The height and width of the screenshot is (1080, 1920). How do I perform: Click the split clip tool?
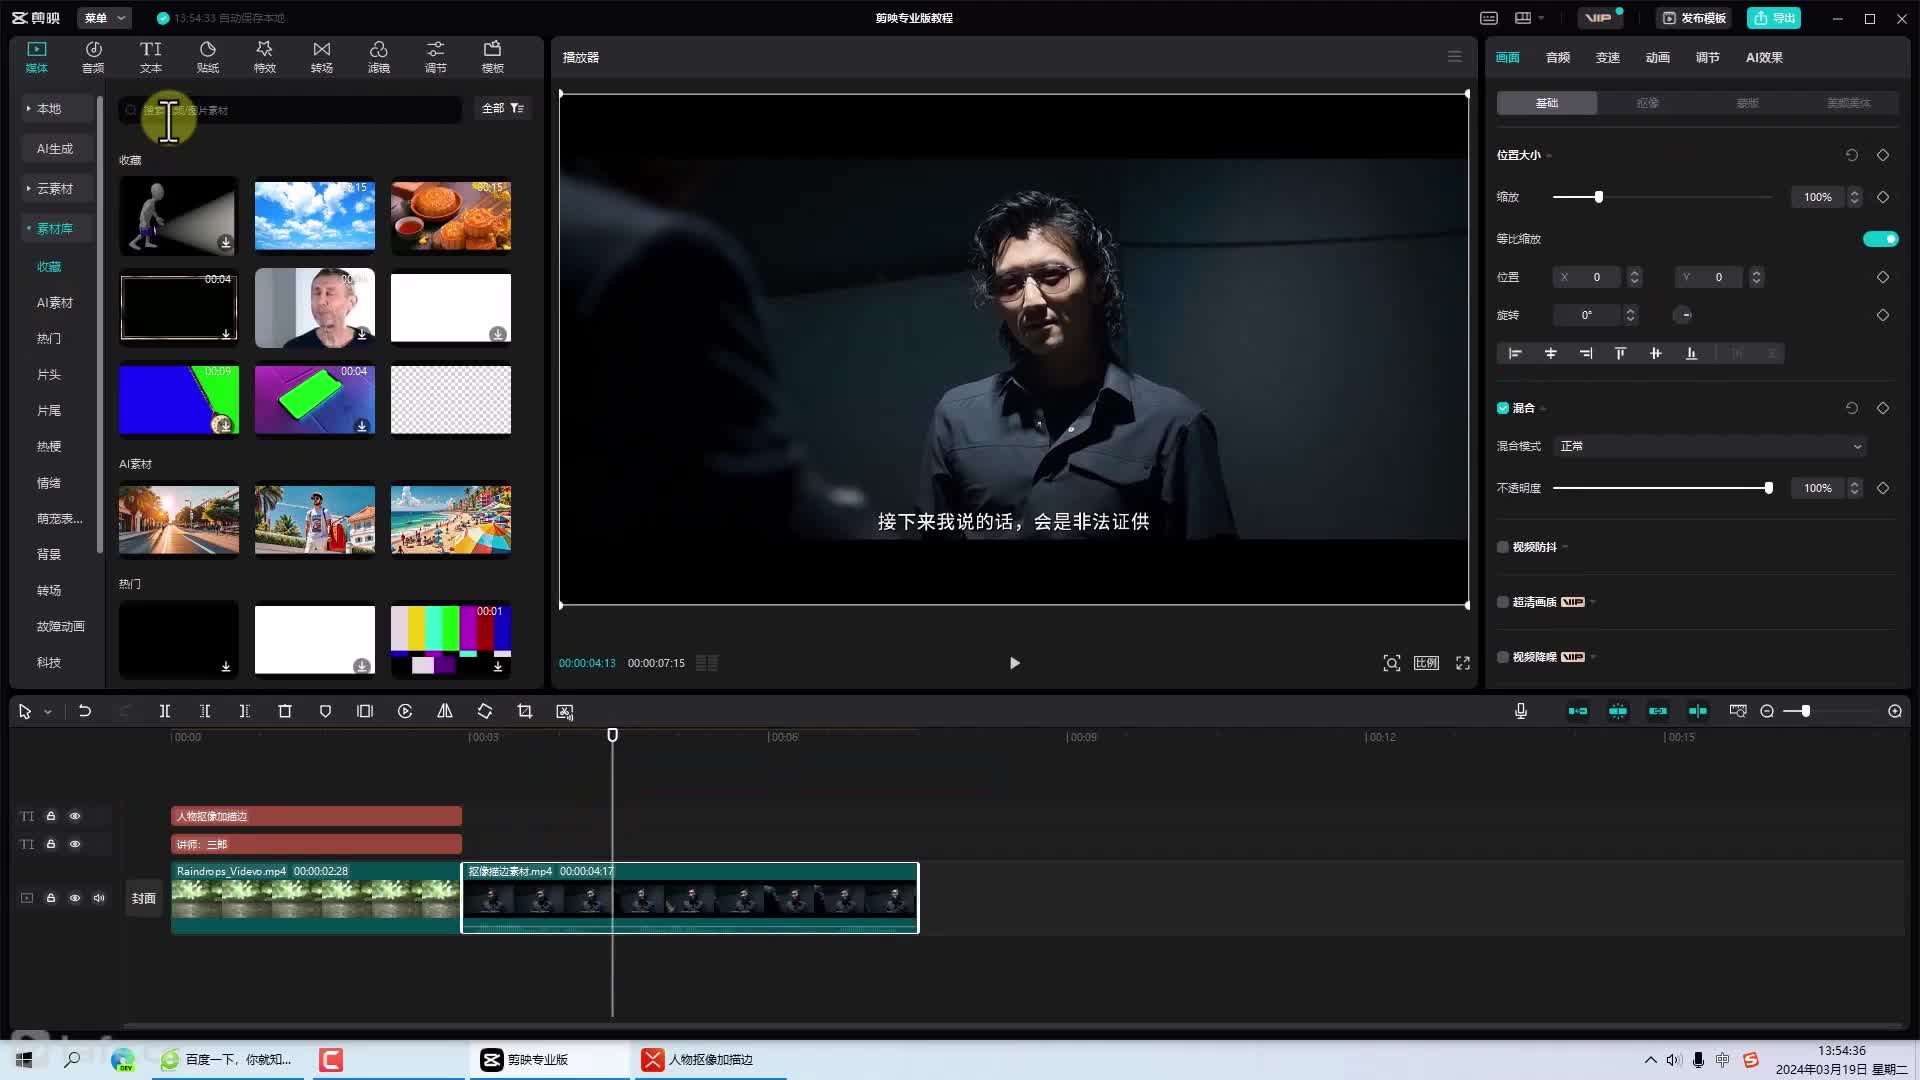[x=165, y=711]
